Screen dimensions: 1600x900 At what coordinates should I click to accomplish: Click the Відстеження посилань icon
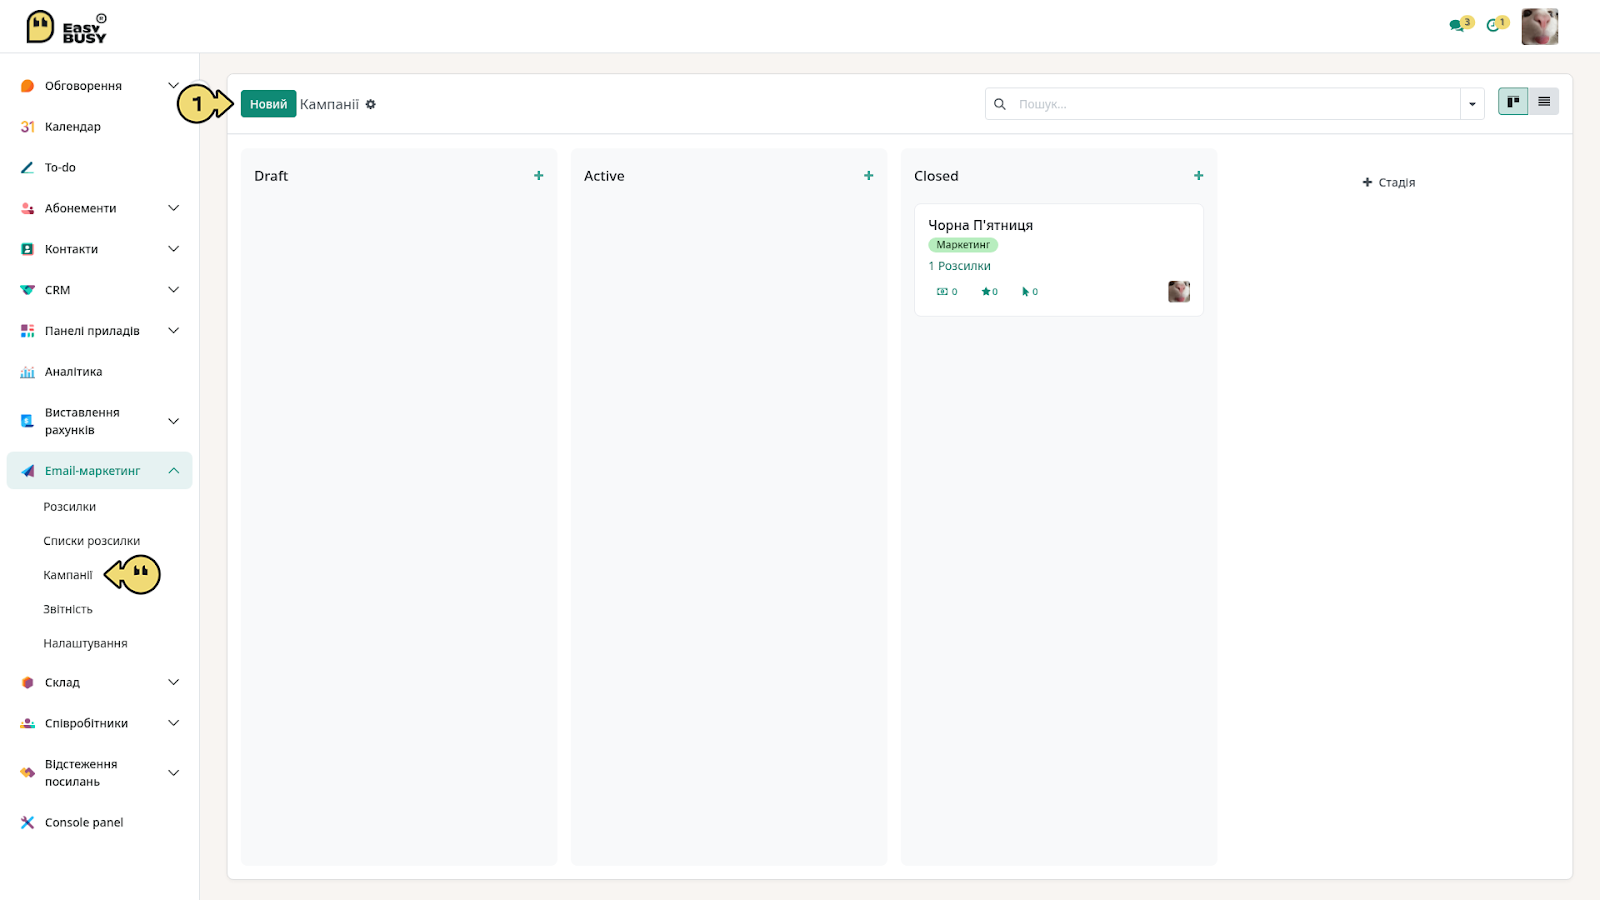click(x=27, y=773)
